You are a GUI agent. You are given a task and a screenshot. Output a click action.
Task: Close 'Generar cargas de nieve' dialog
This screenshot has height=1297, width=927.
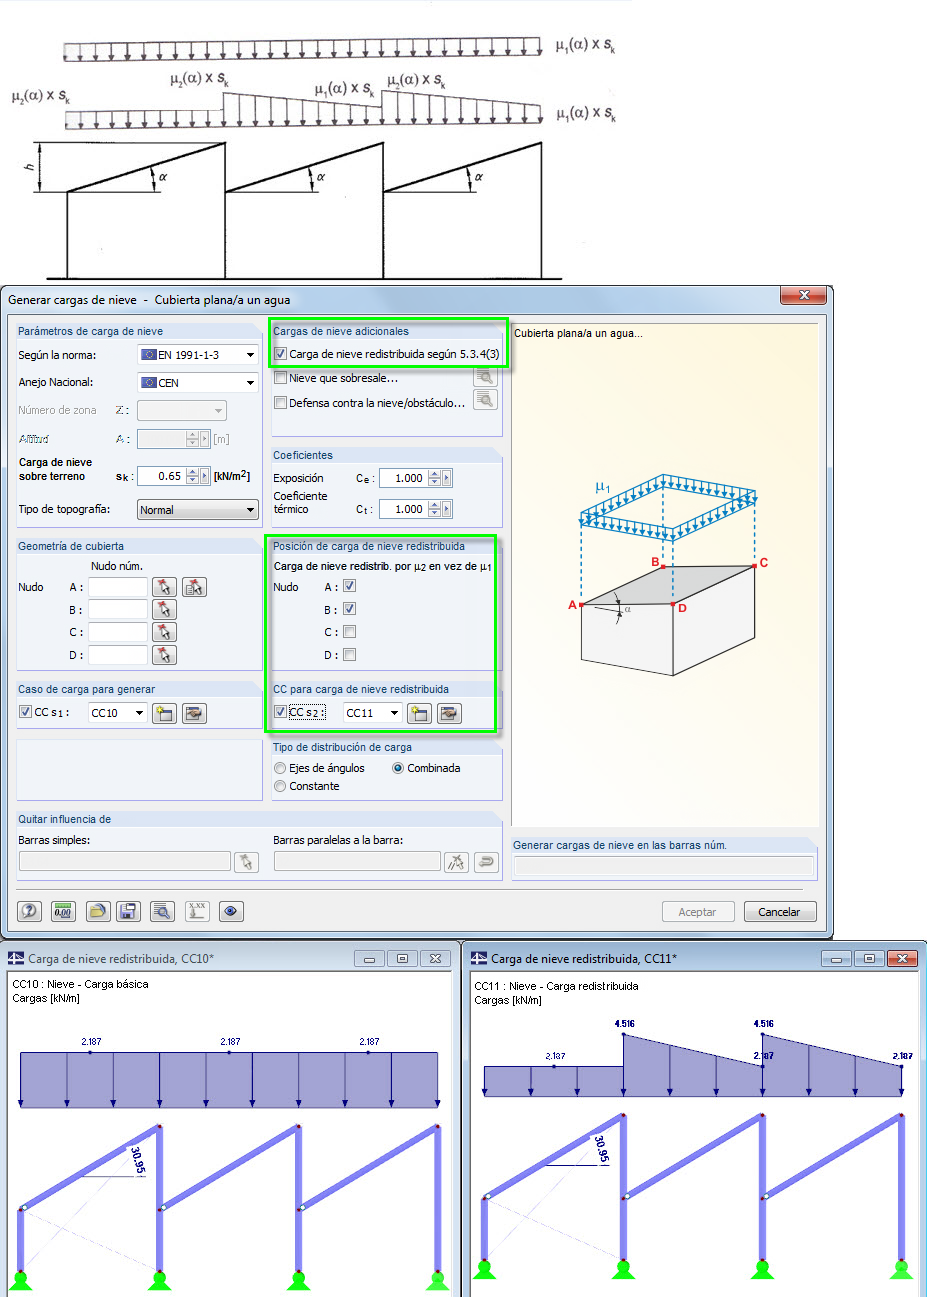[x=803, y=295]
